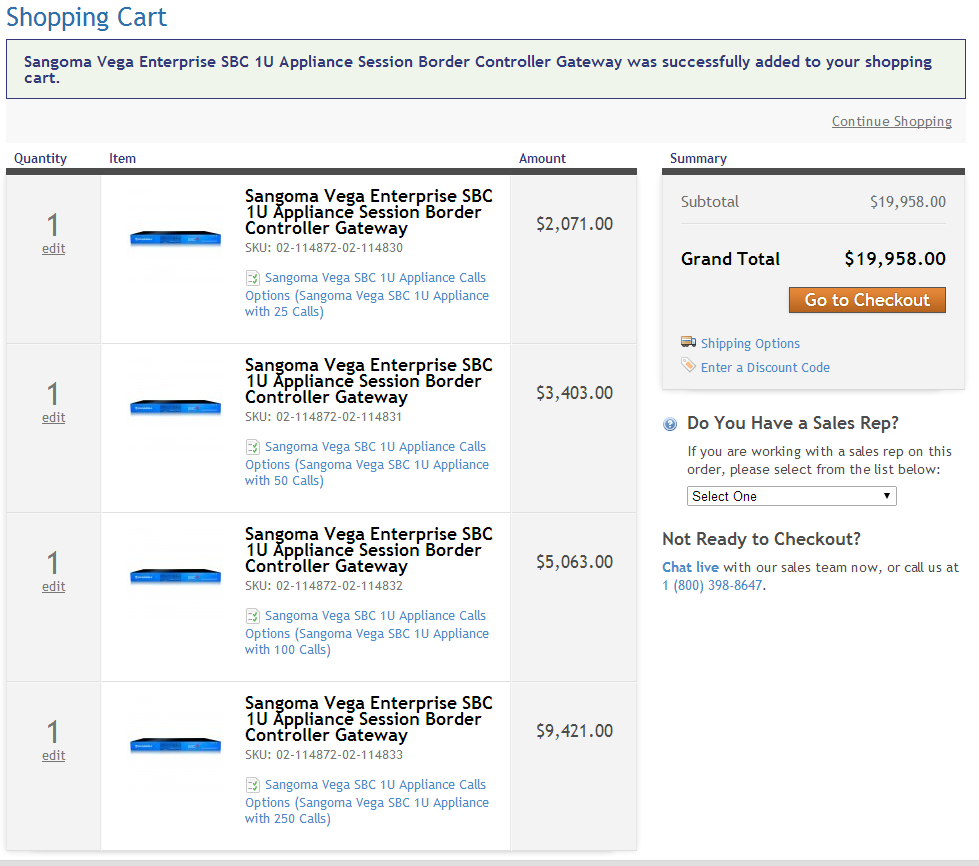Image resolution: width=979 pixels, height=866 pixels.
Task: Open the product thumbnail for SKU 02-114872-02-114833
Action: pos(175,745)
